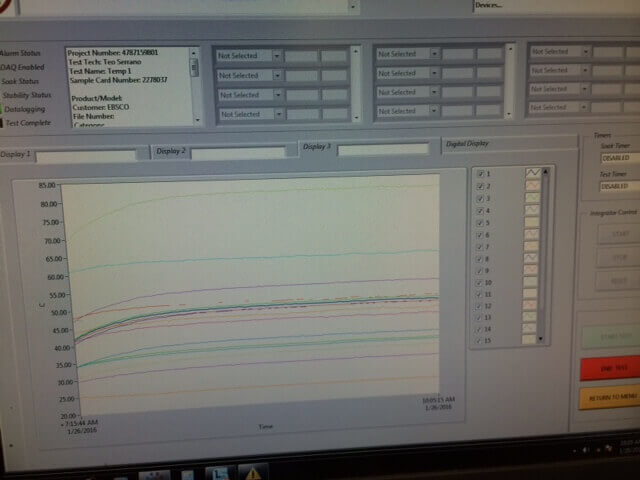Click the plot legend icon for channel 8
The width and height of the screenshot is (640, 480).
click(532, 258)
